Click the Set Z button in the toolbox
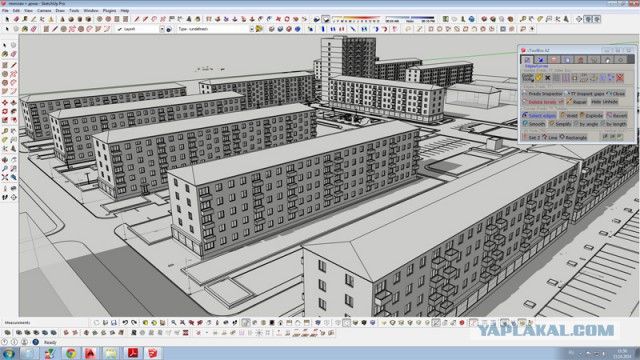 (x=531, y=137)
